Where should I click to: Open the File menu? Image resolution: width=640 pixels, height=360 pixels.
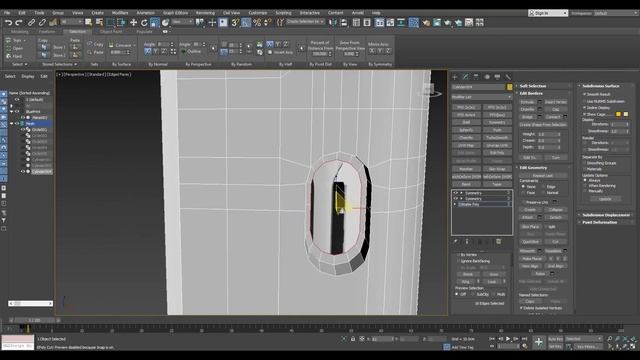7,13
